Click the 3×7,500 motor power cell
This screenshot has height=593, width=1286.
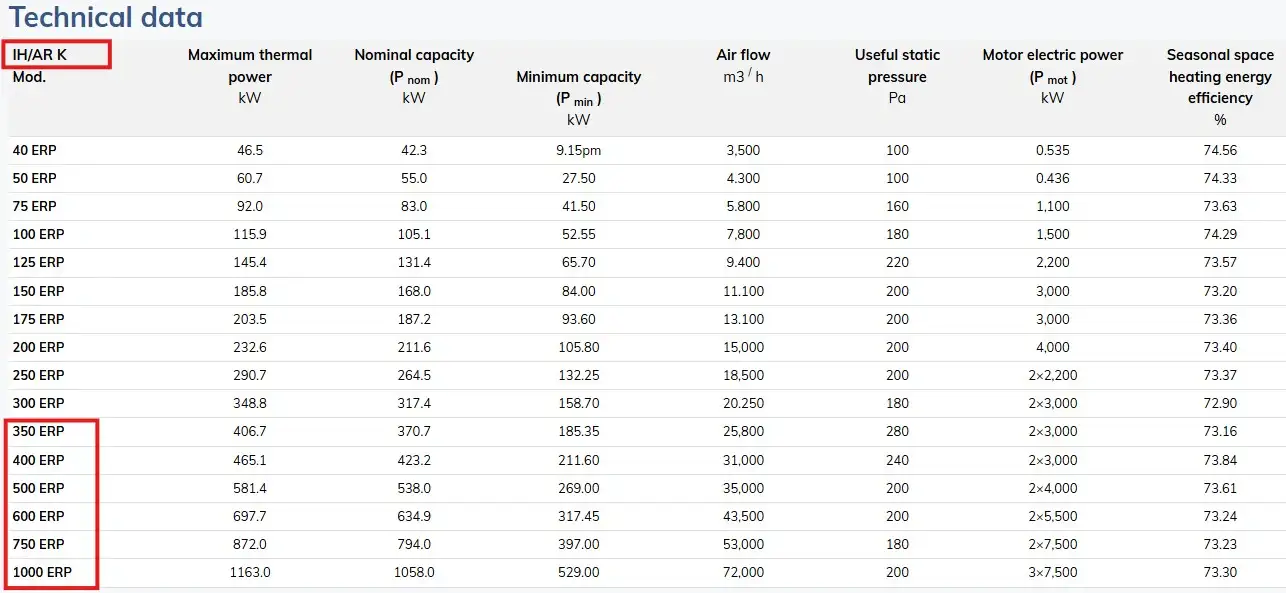(1052, 572)
